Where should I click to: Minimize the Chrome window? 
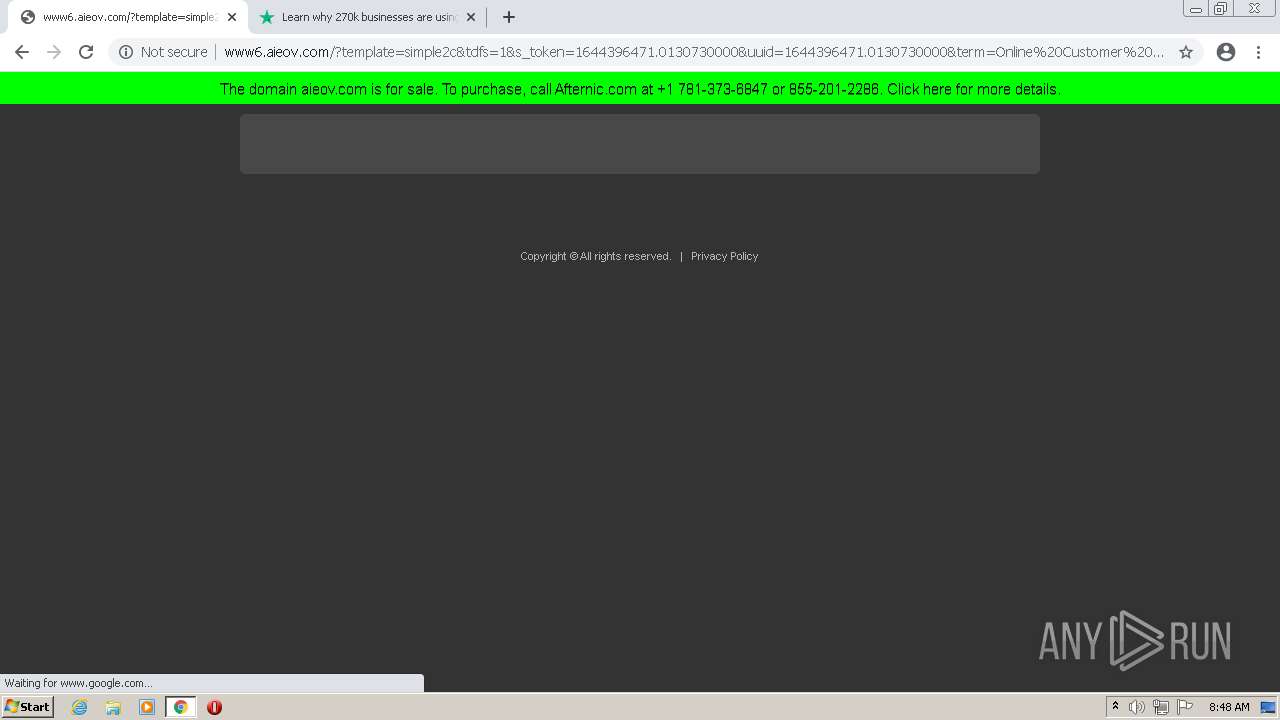click(1195, 9)
